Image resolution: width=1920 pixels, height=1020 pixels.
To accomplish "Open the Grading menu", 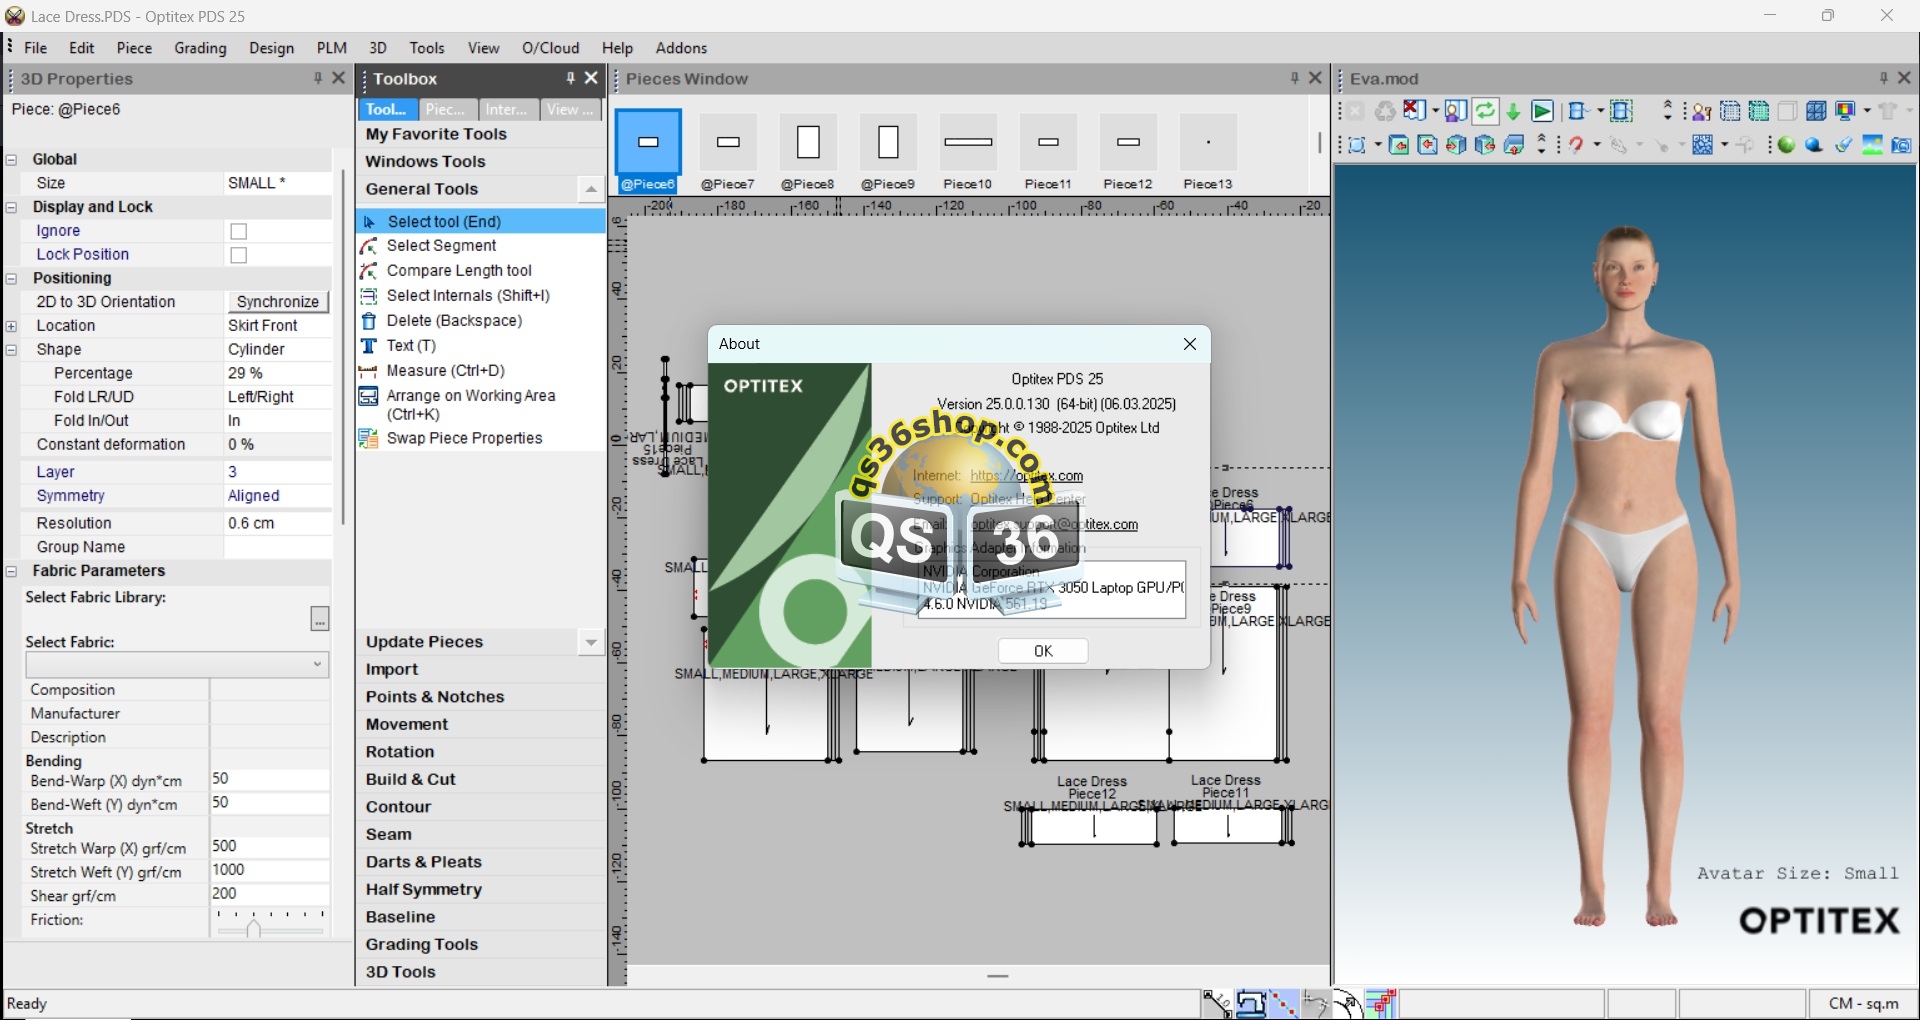I will [x=200, y=48].
